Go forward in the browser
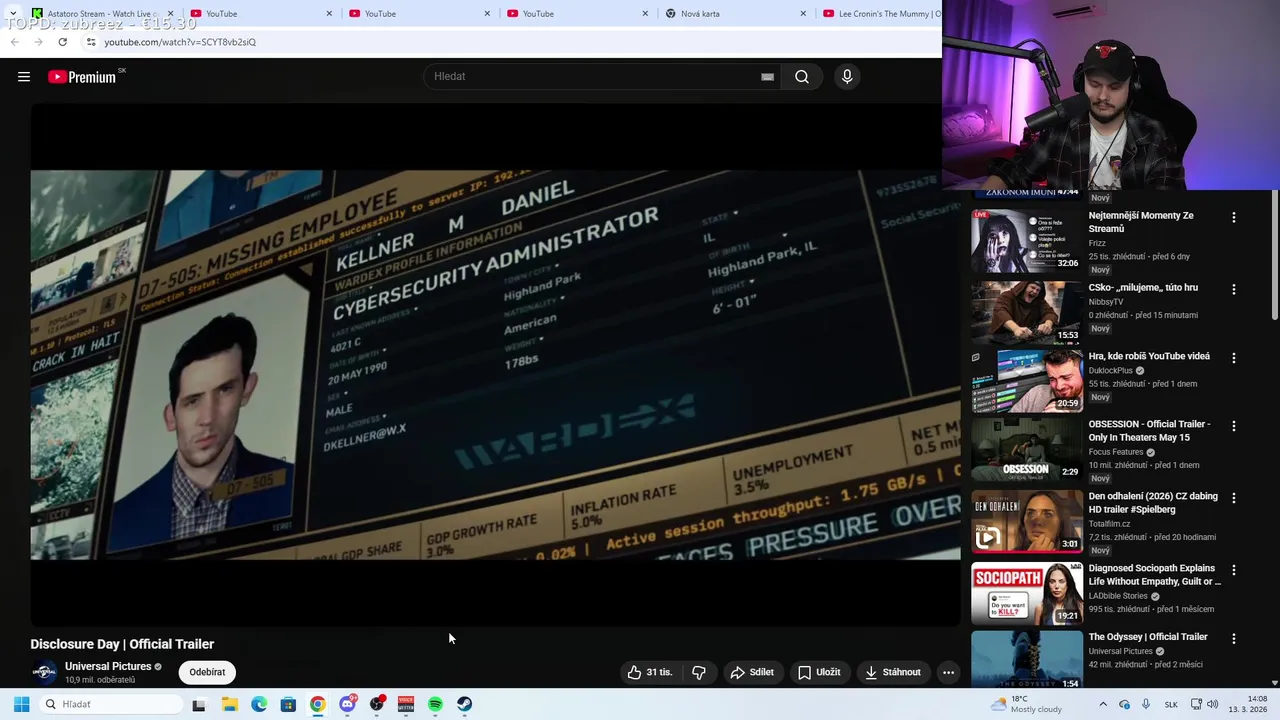 (38, 42)
